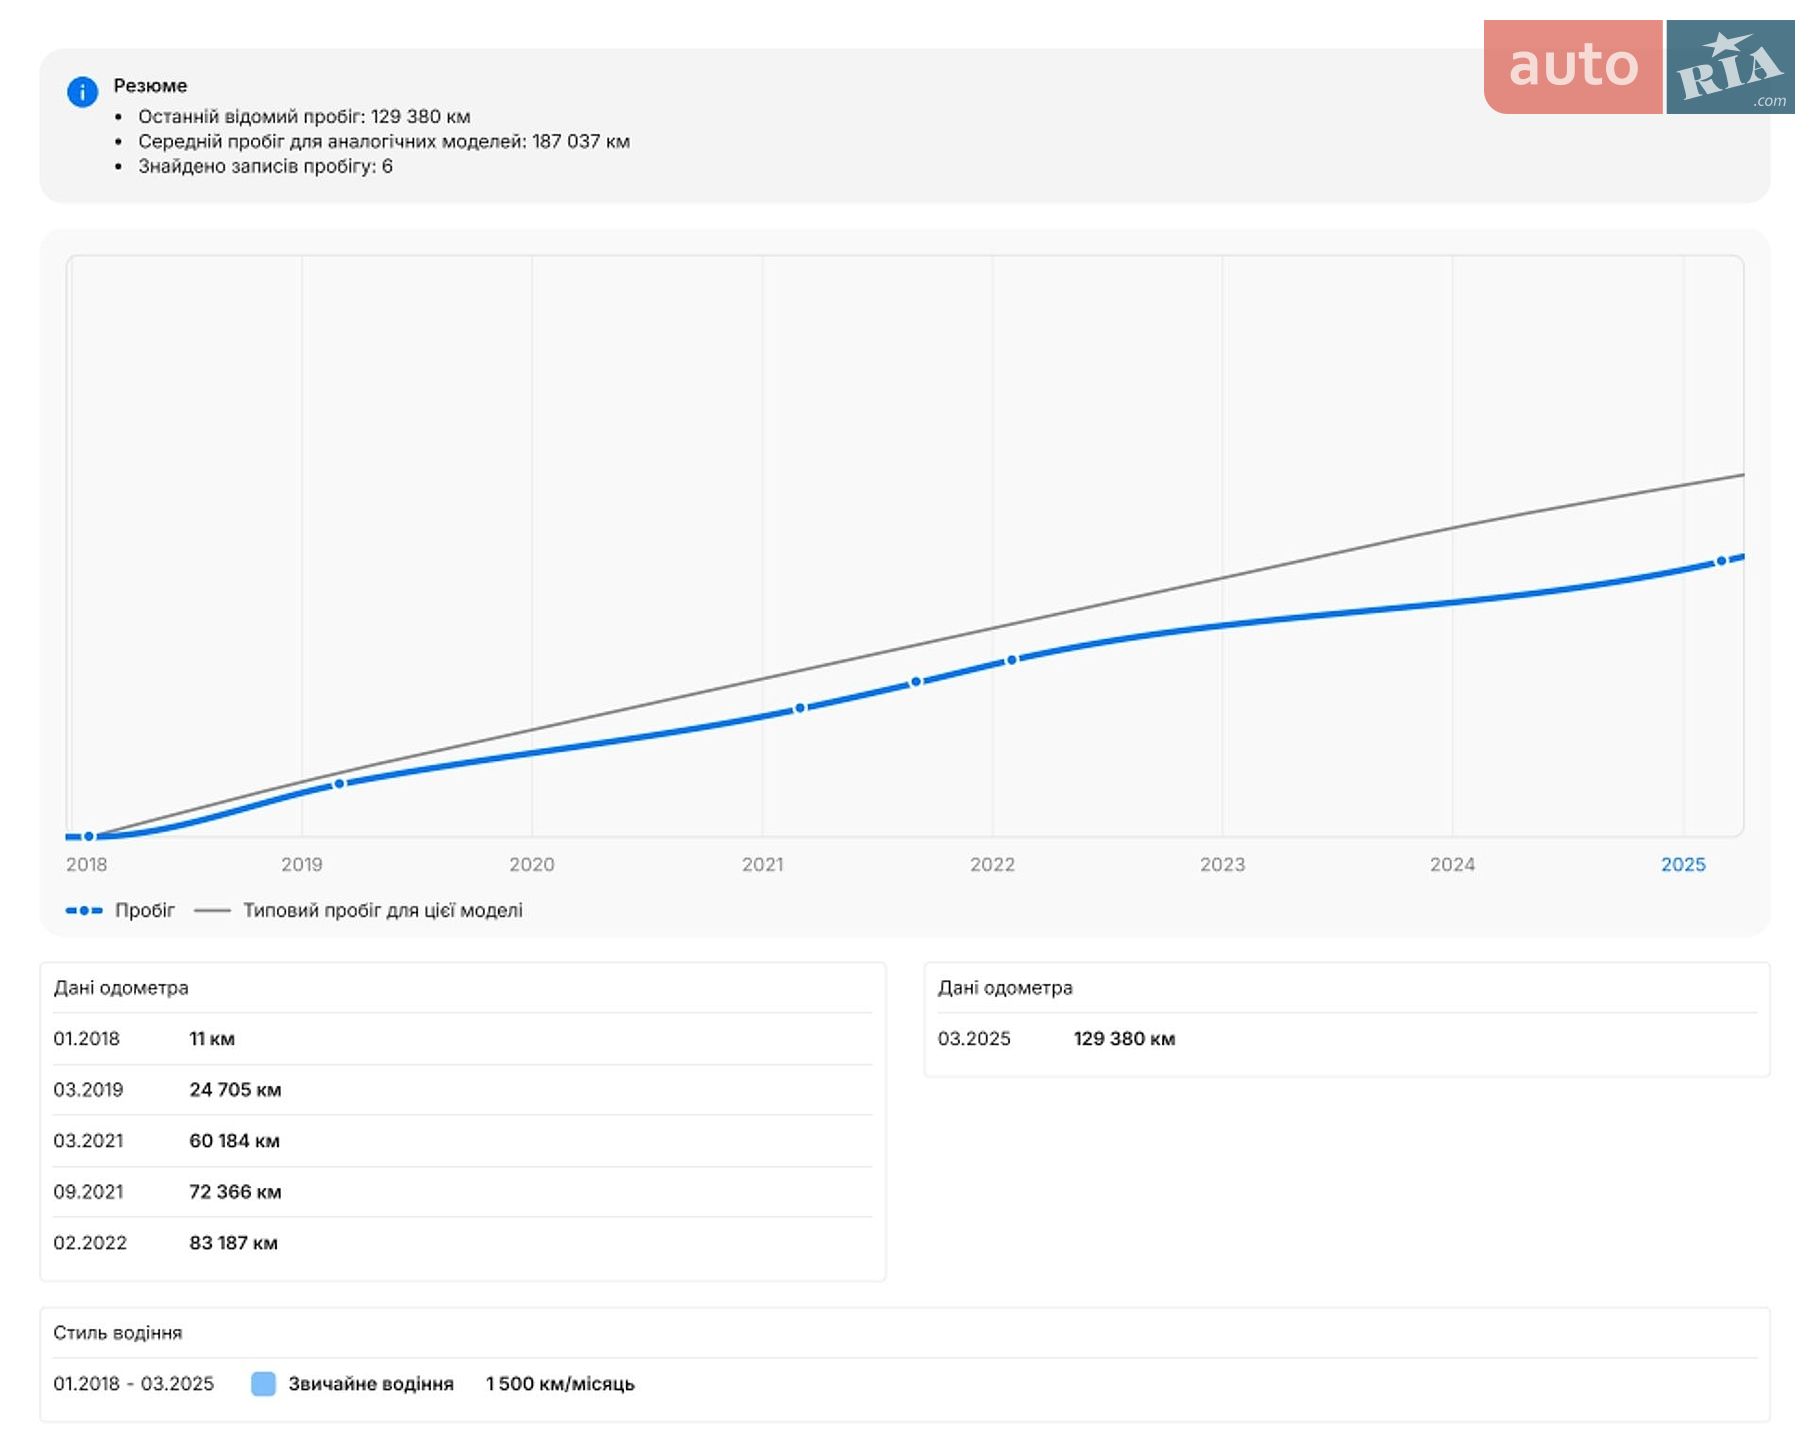Click the '01.2018 - 03.2025' period text
The image size is (1813, 1440).
(x=133, y=1384)
